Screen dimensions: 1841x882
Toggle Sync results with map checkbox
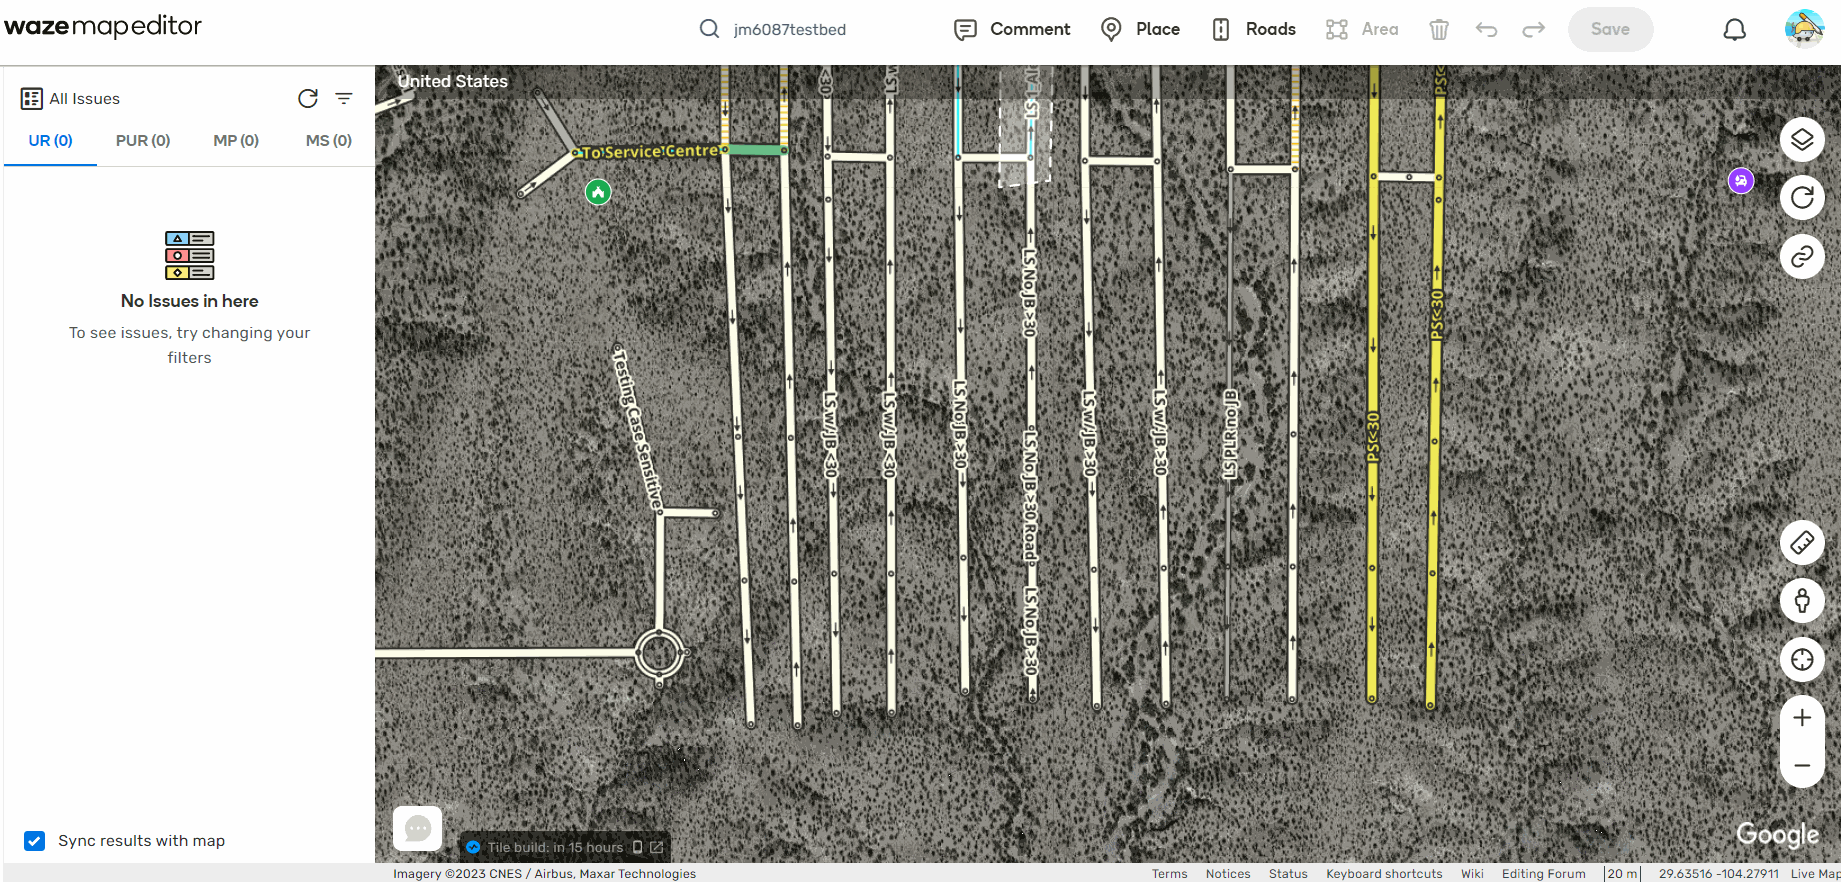35,841
